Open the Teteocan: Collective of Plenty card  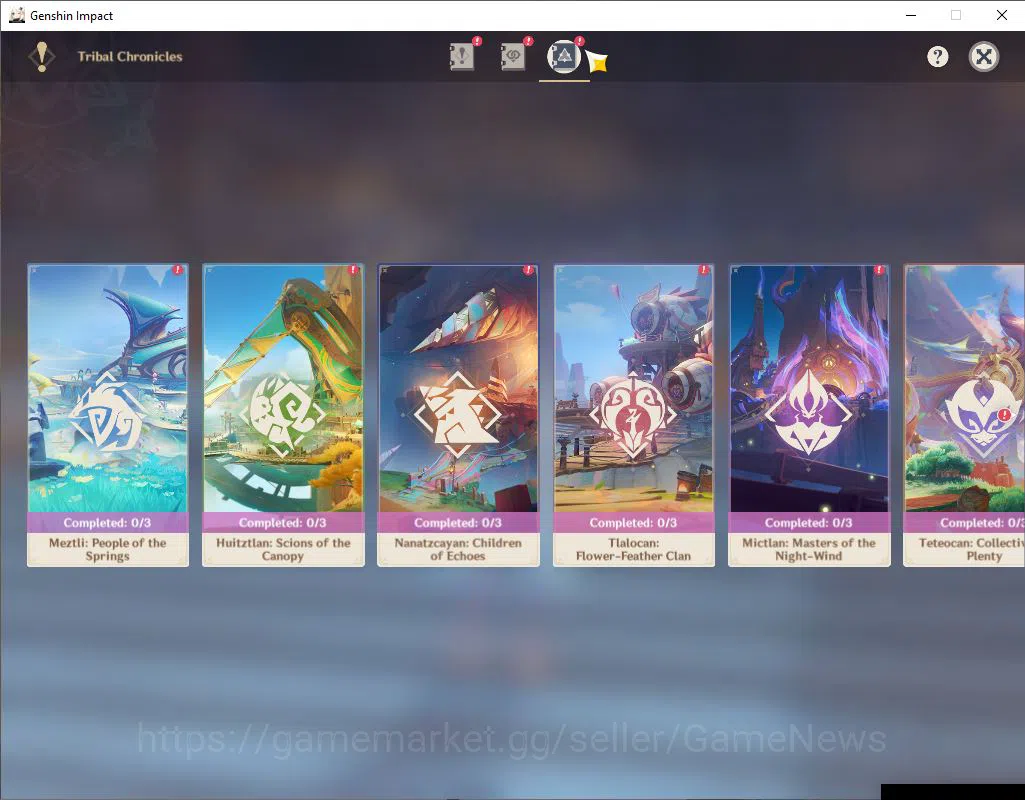coord(964,415)
